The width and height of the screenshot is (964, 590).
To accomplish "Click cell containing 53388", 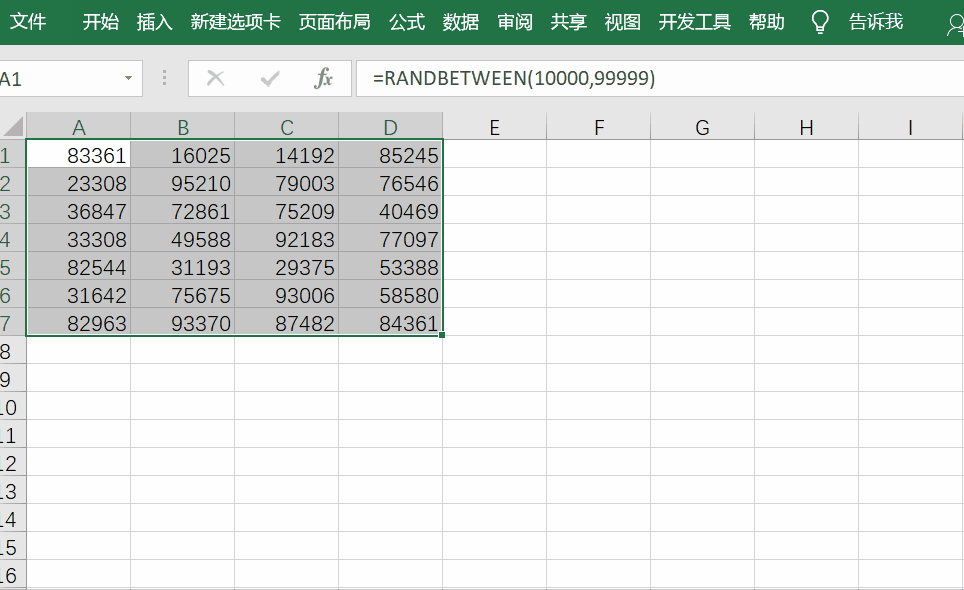I will (390, 267).
